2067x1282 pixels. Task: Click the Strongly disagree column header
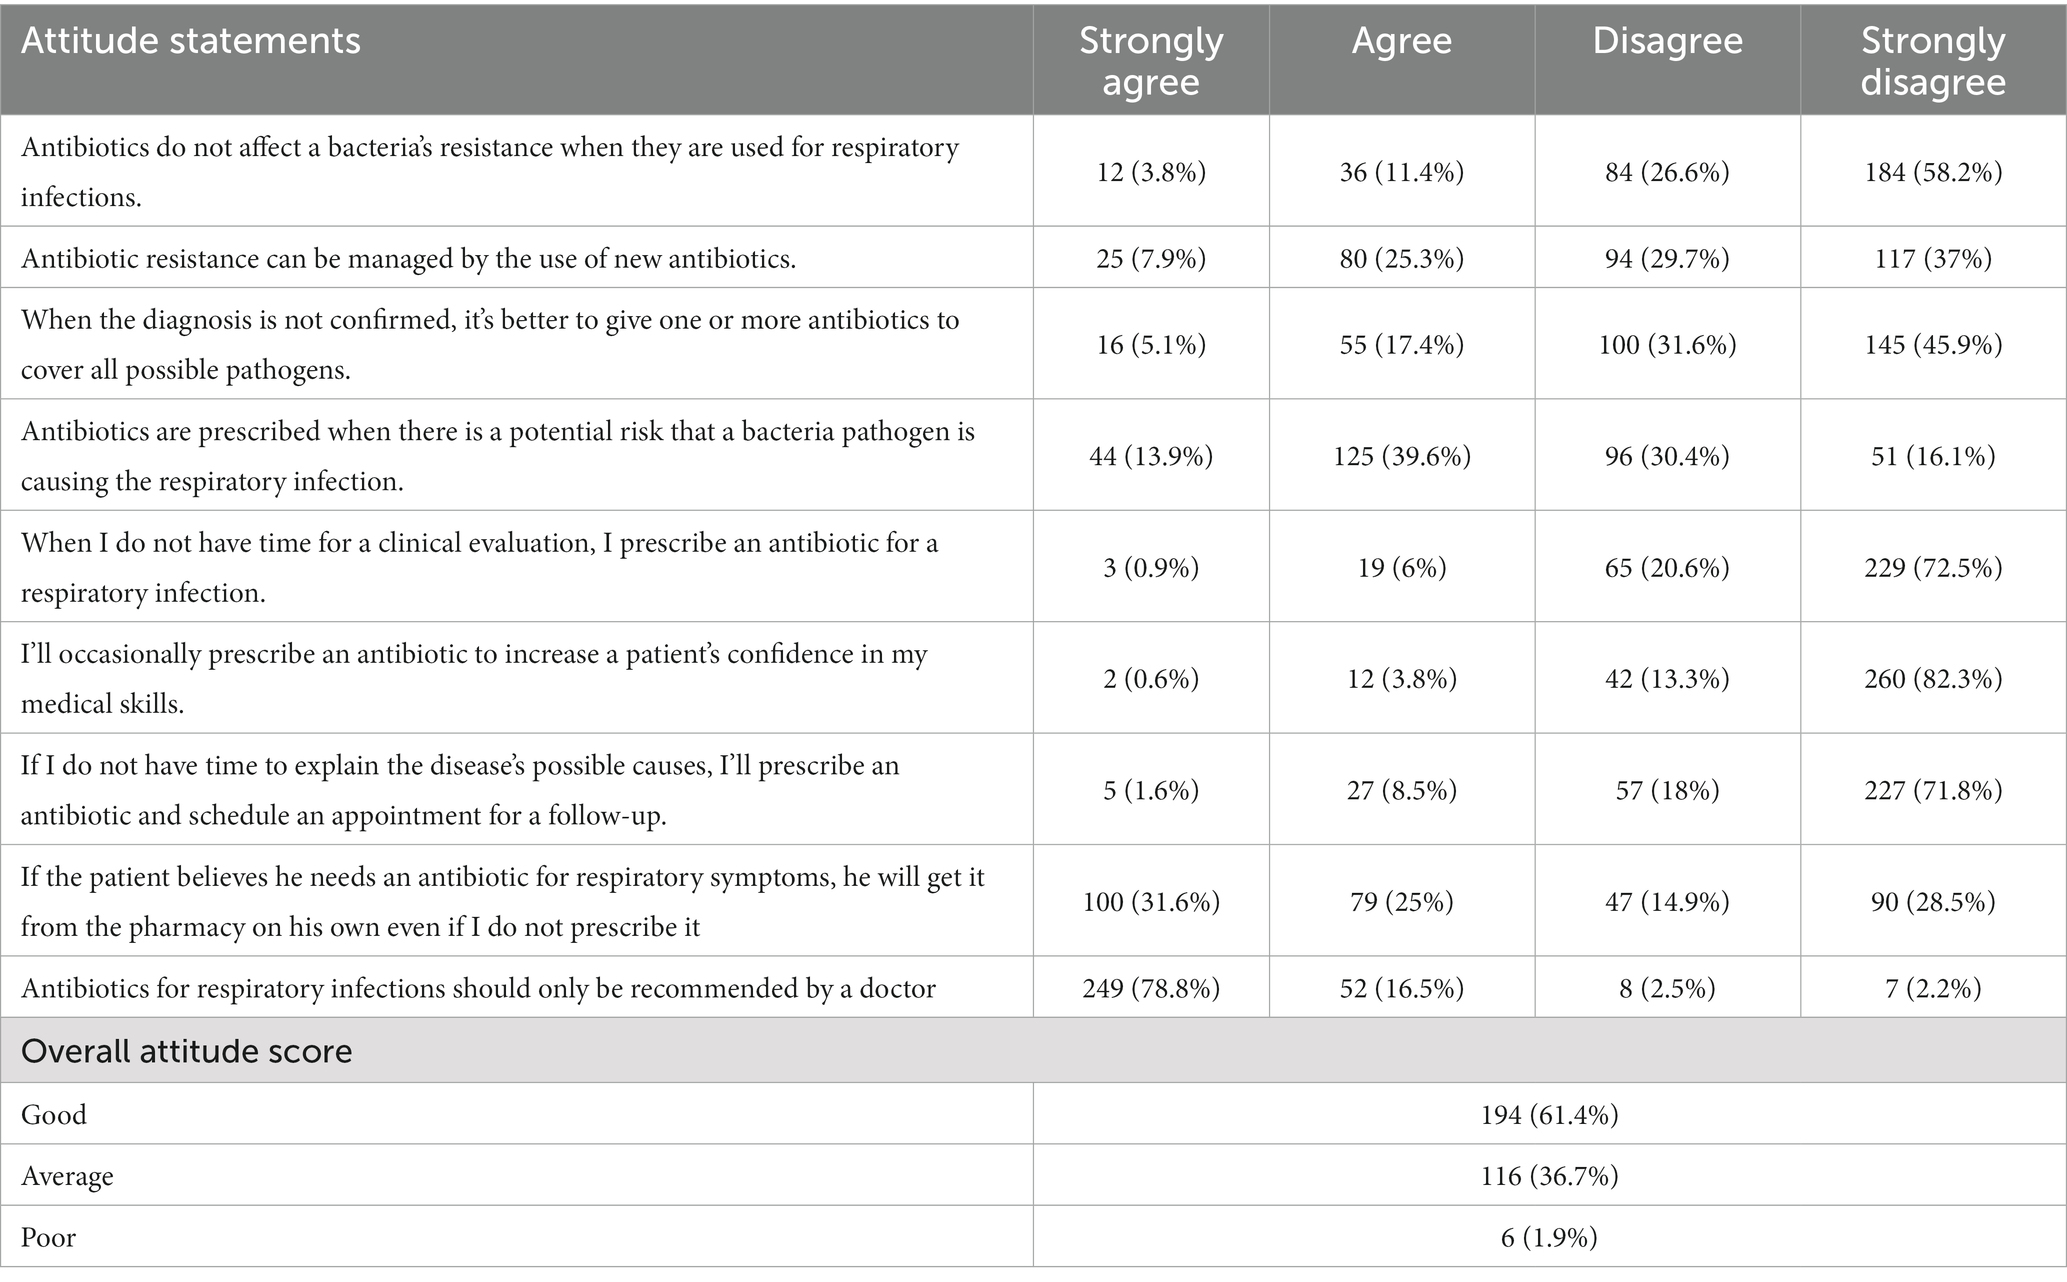click(x=1933, y=60)
